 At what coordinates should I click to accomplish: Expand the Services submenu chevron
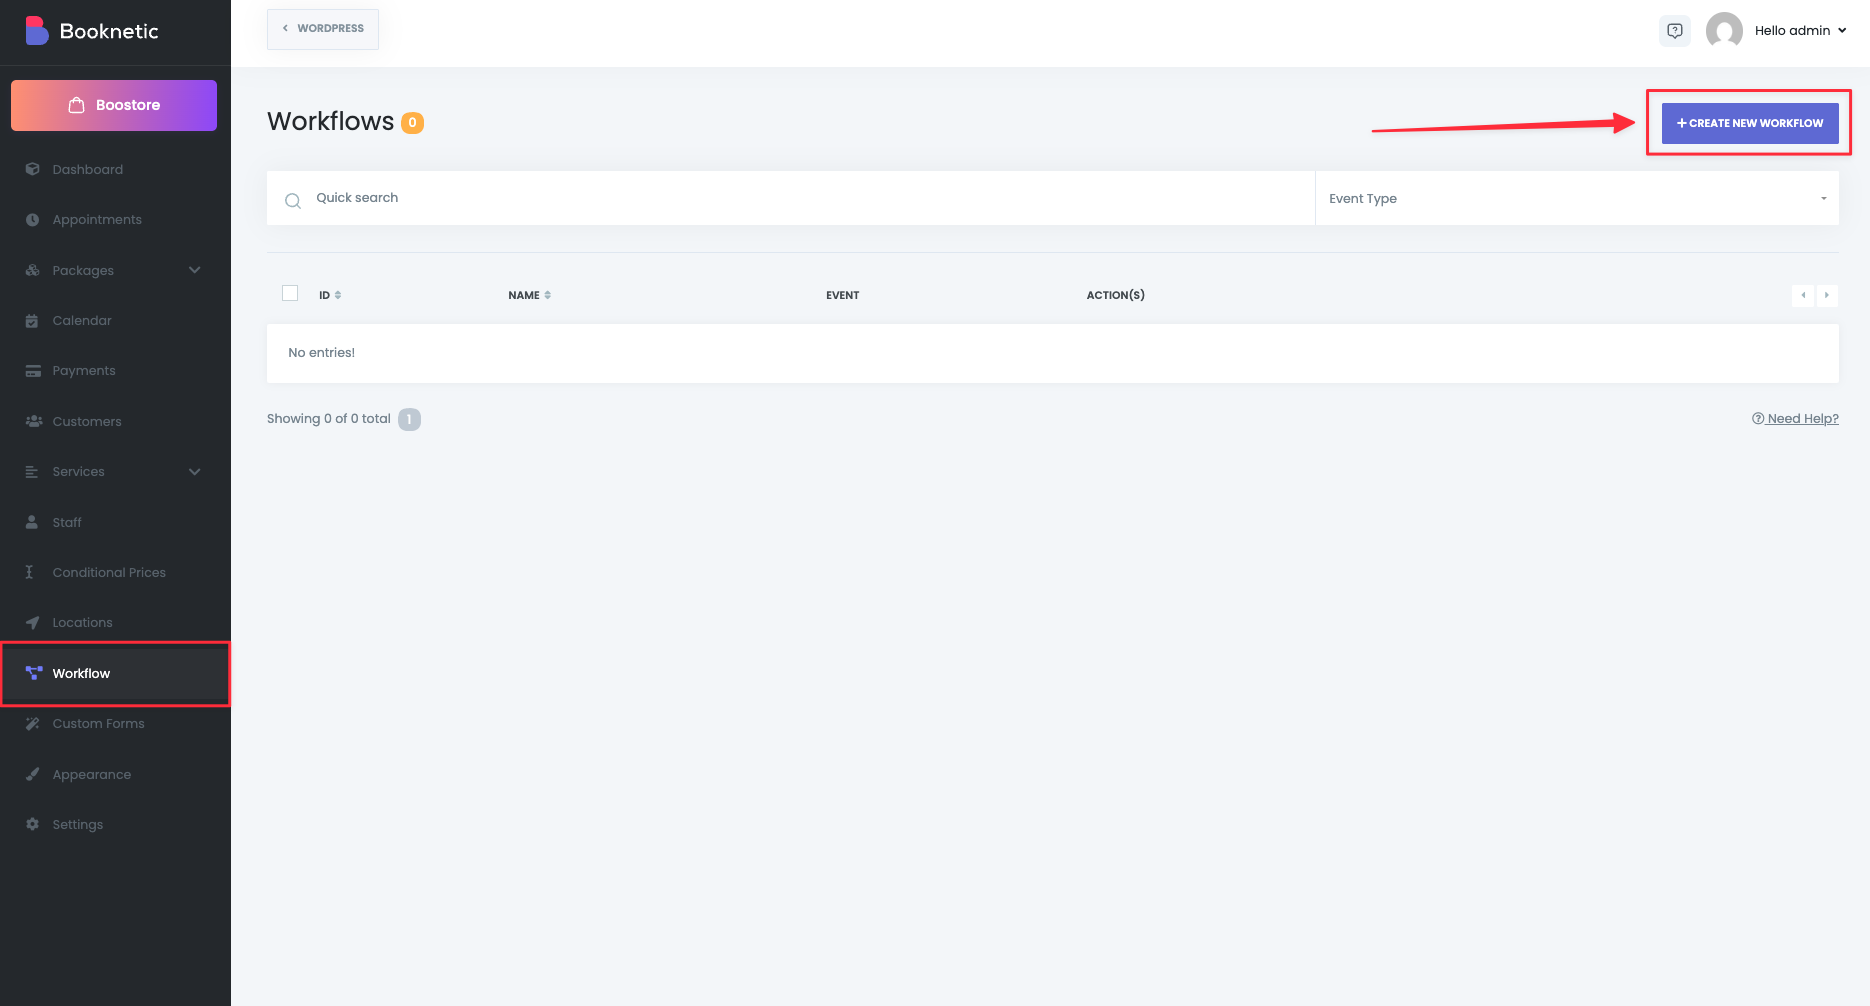tap(195, 472)
